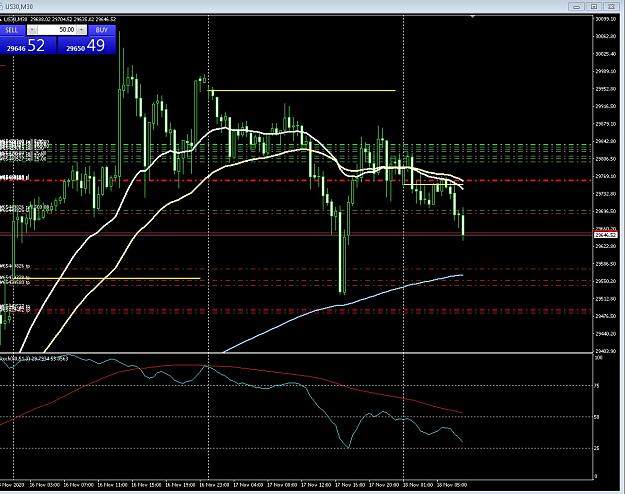Click the 25 level on stochastic scale
Screen dimensions: 625x494
pyautogui.click(x=597, y=449)
